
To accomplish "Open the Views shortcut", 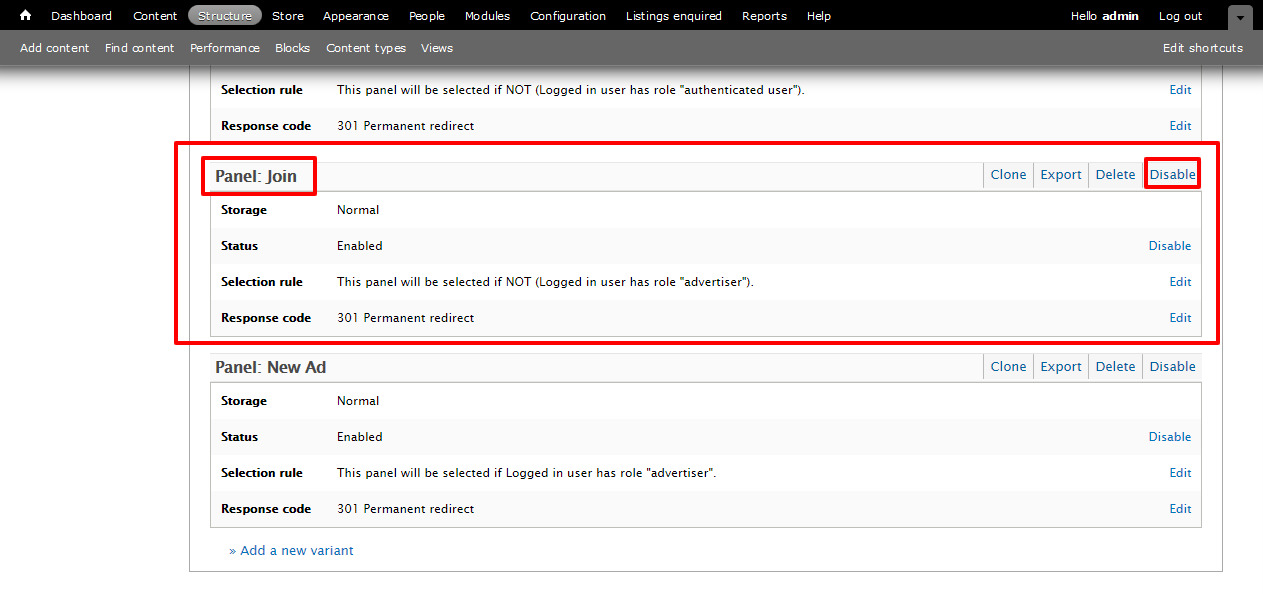I will coord(437,48).
